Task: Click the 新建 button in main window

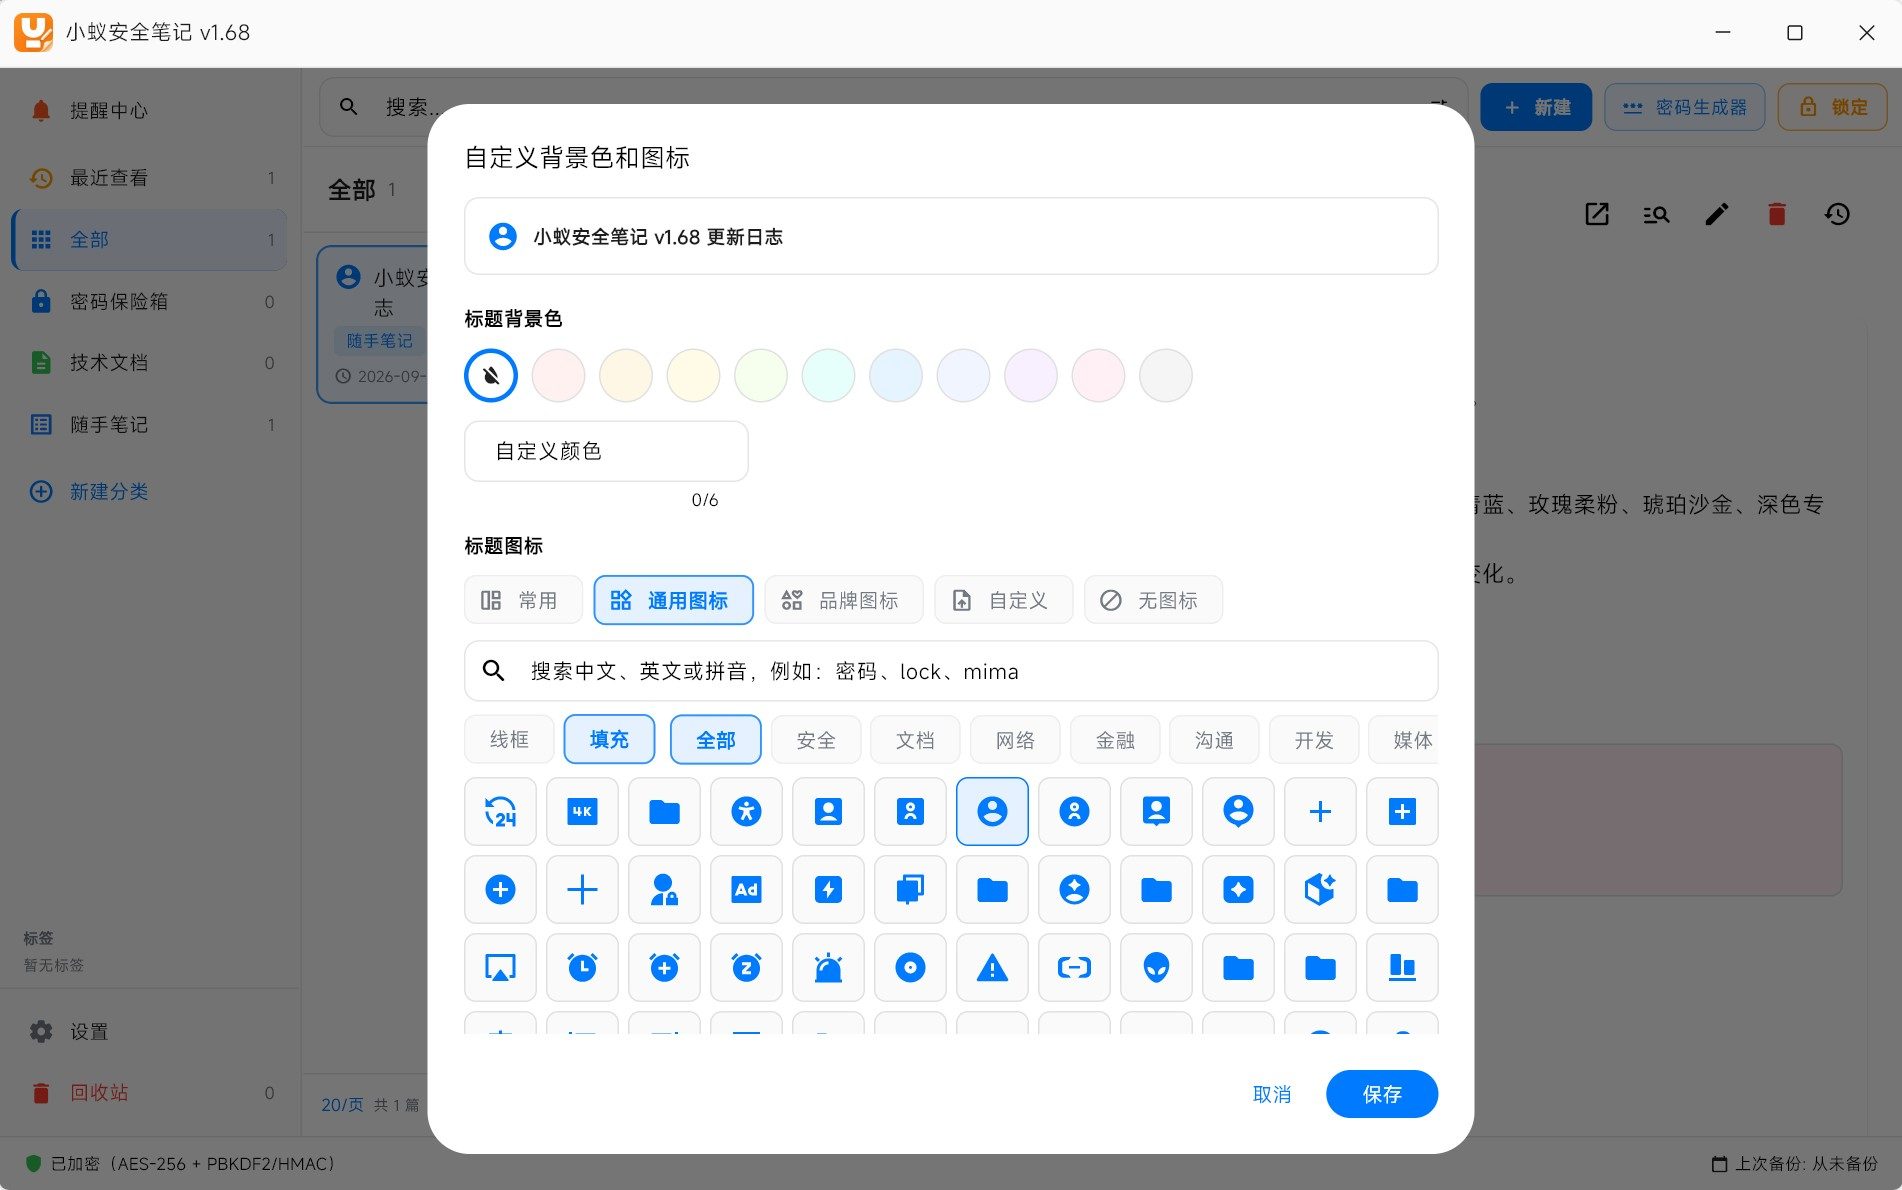Action: coord(1536,107)
